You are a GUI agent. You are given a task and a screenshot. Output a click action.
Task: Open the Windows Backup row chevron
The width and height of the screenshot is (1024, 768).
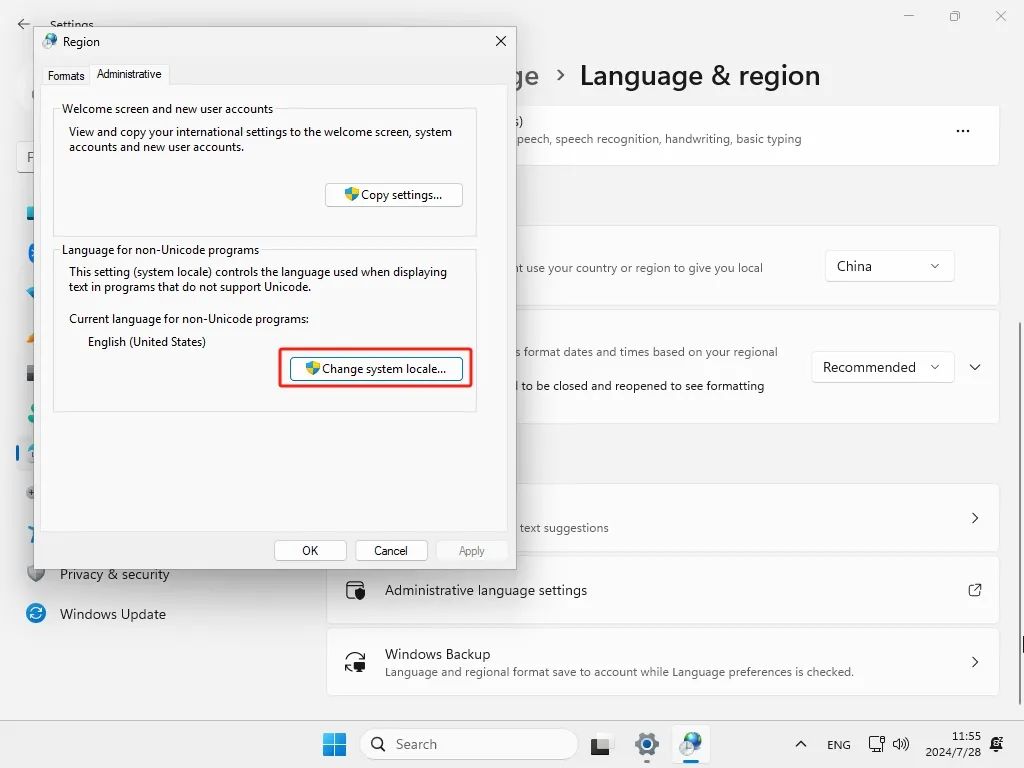(x=975, y=662)
